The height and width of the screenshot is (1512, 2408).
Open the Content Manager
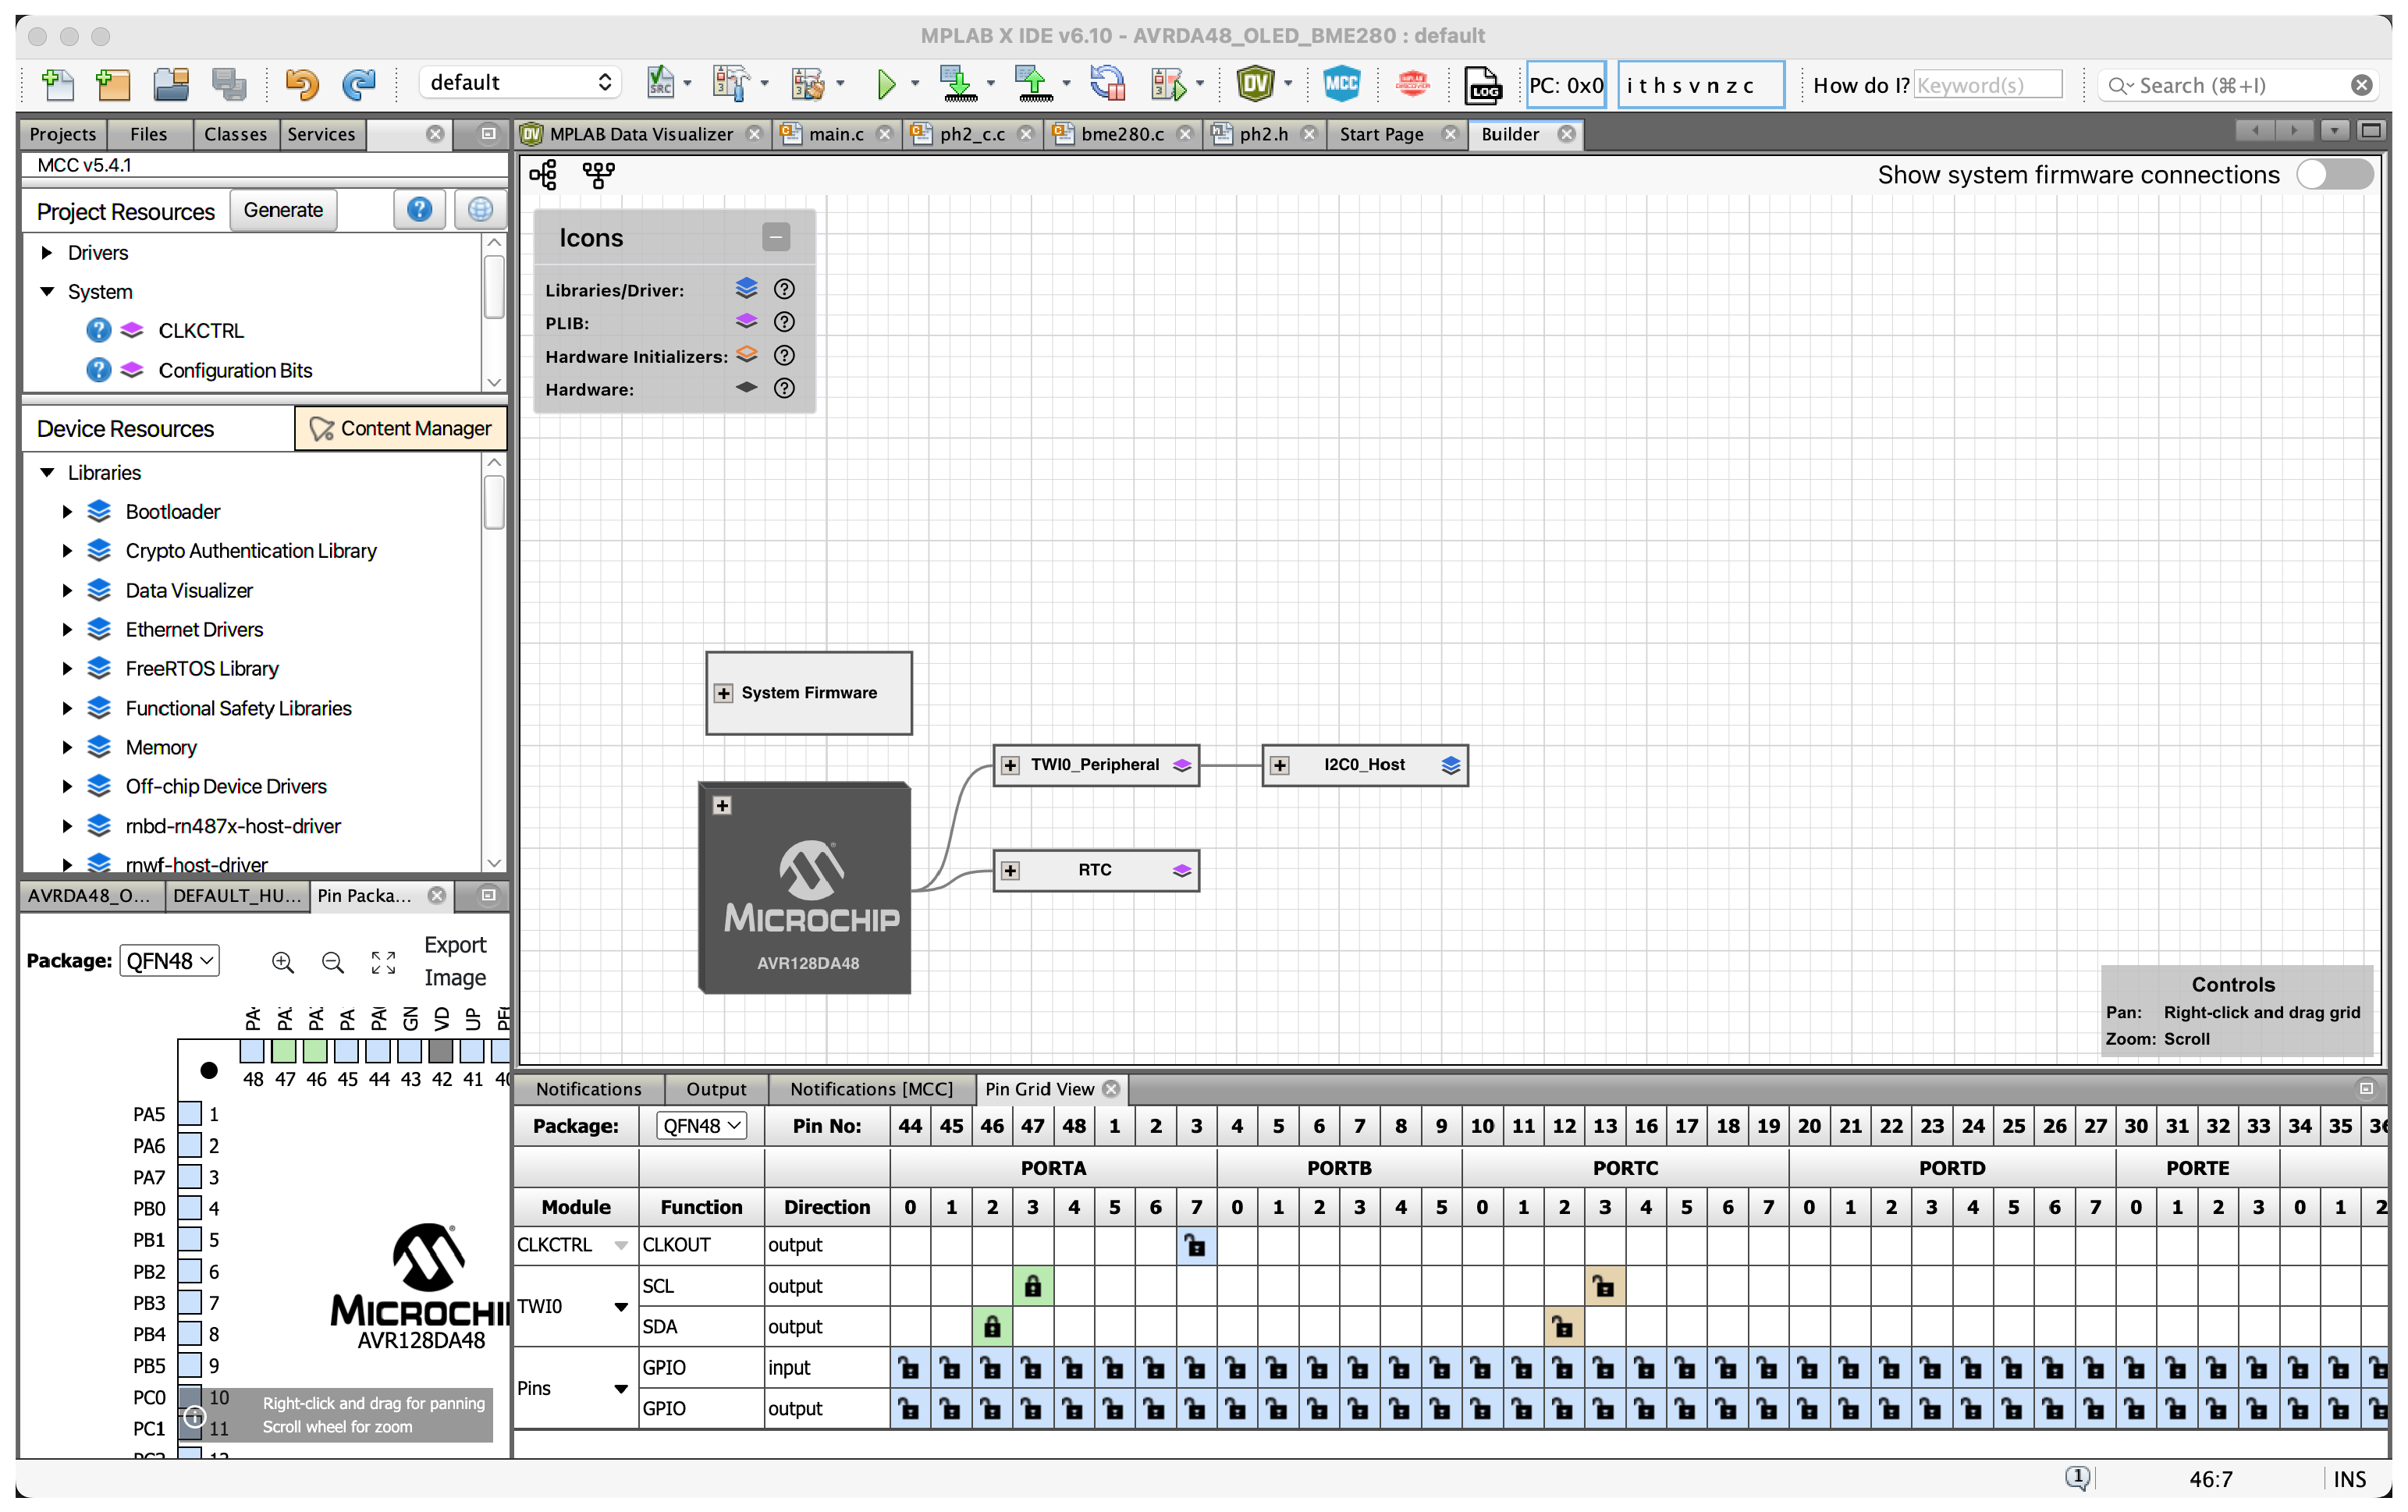point(401,428)
